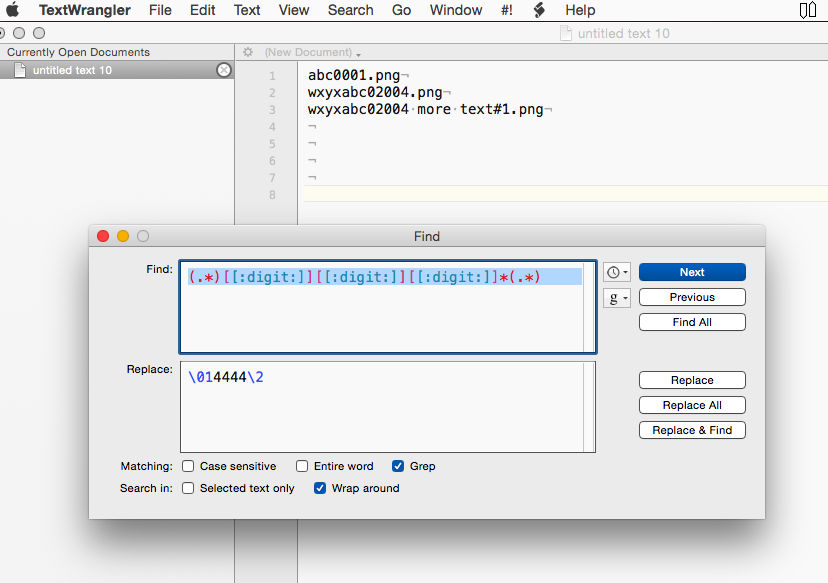Open the Window menu
Viewport: 828px width, 583px height.
[x=456, y=10]
